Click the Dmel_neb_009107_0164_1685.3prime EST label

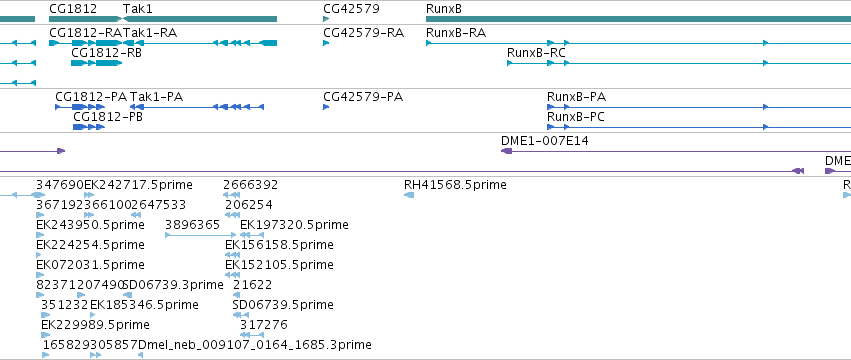click(255, 345)
